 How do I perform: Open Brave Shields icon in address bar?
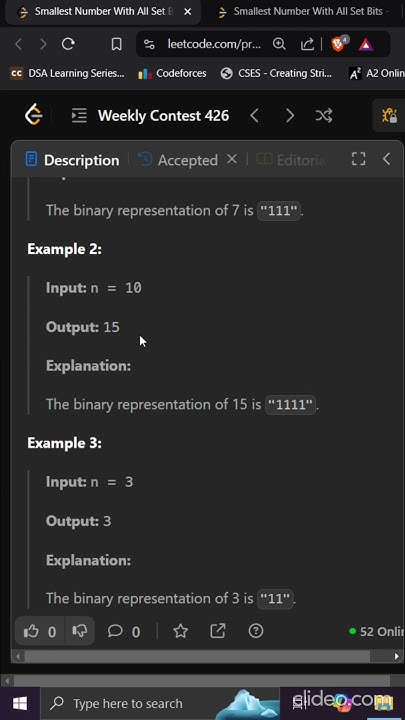coord(339,44)
